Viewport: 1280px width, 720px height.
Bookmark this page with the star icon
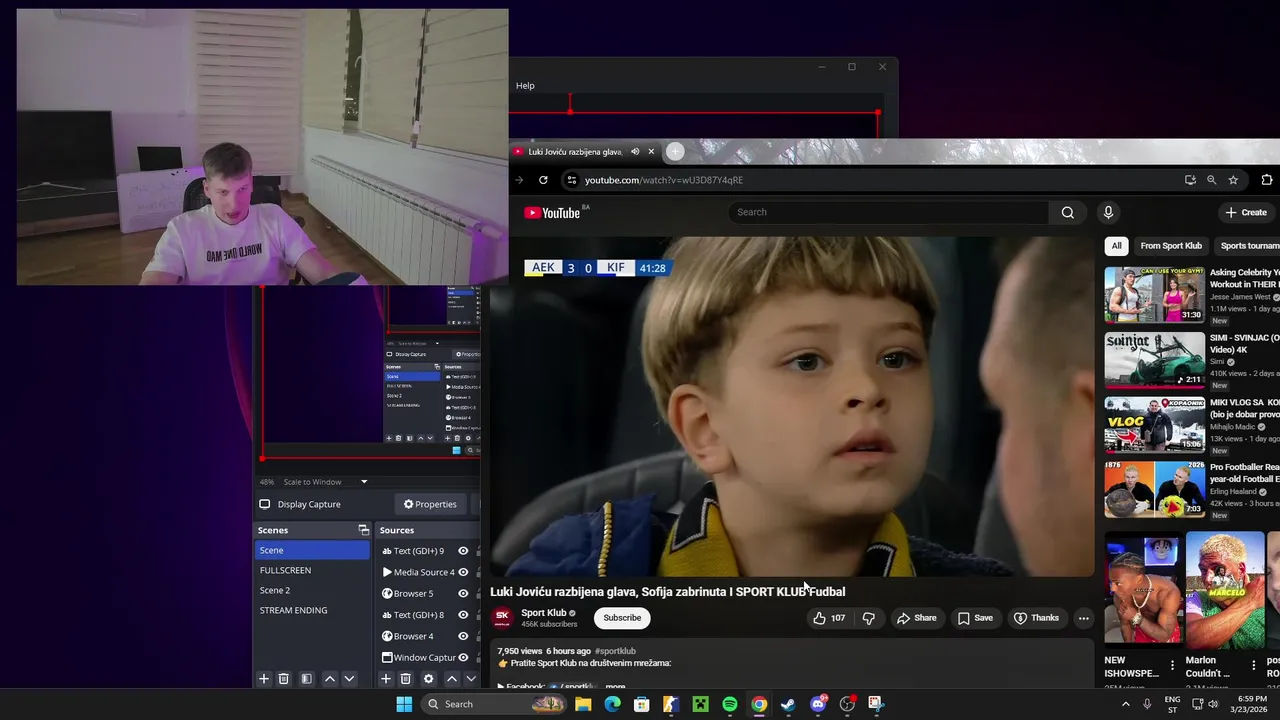point(1233,180)
